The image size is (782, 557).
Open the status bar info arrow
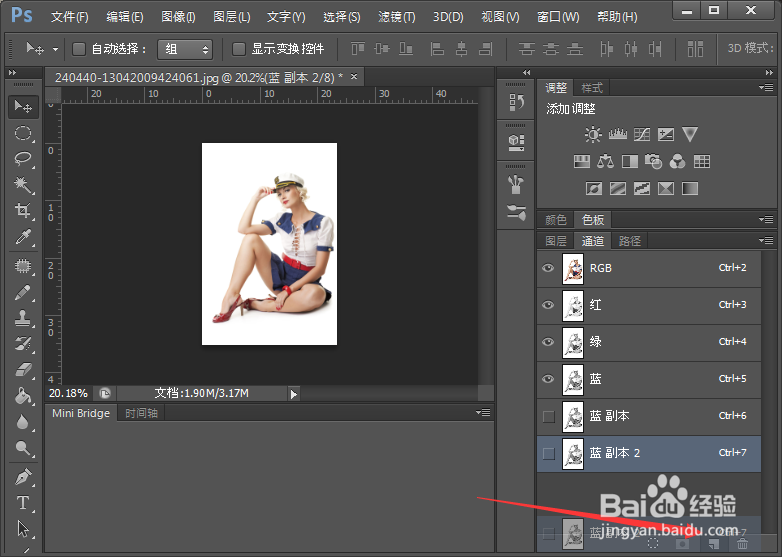coord(293,394)
